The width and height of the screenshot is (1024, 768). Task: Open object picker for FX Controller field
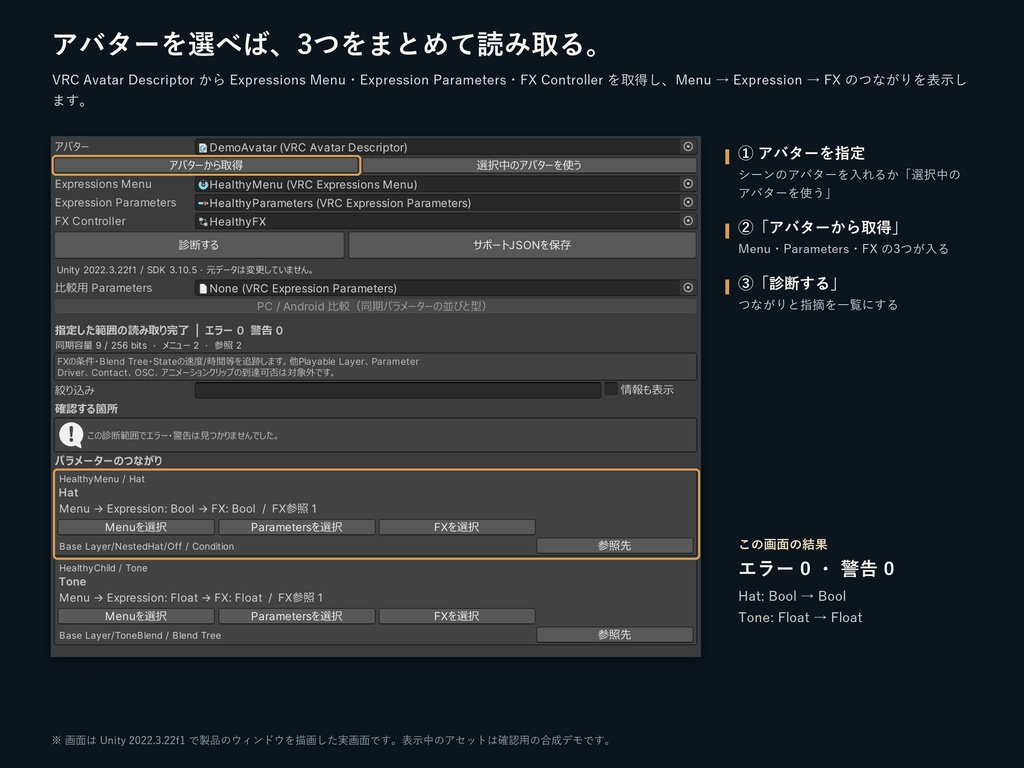[688, 221]
